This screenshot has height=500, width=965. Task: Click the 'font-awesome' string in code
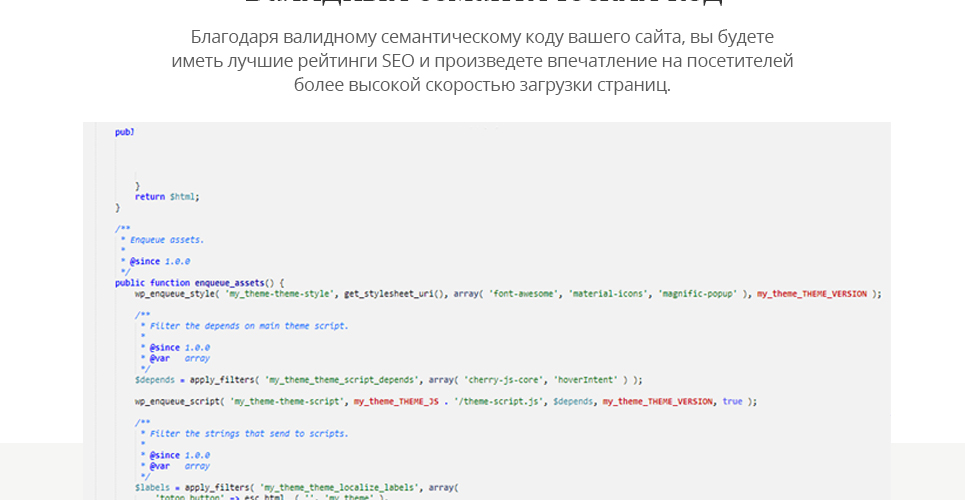tap(523, 294)
